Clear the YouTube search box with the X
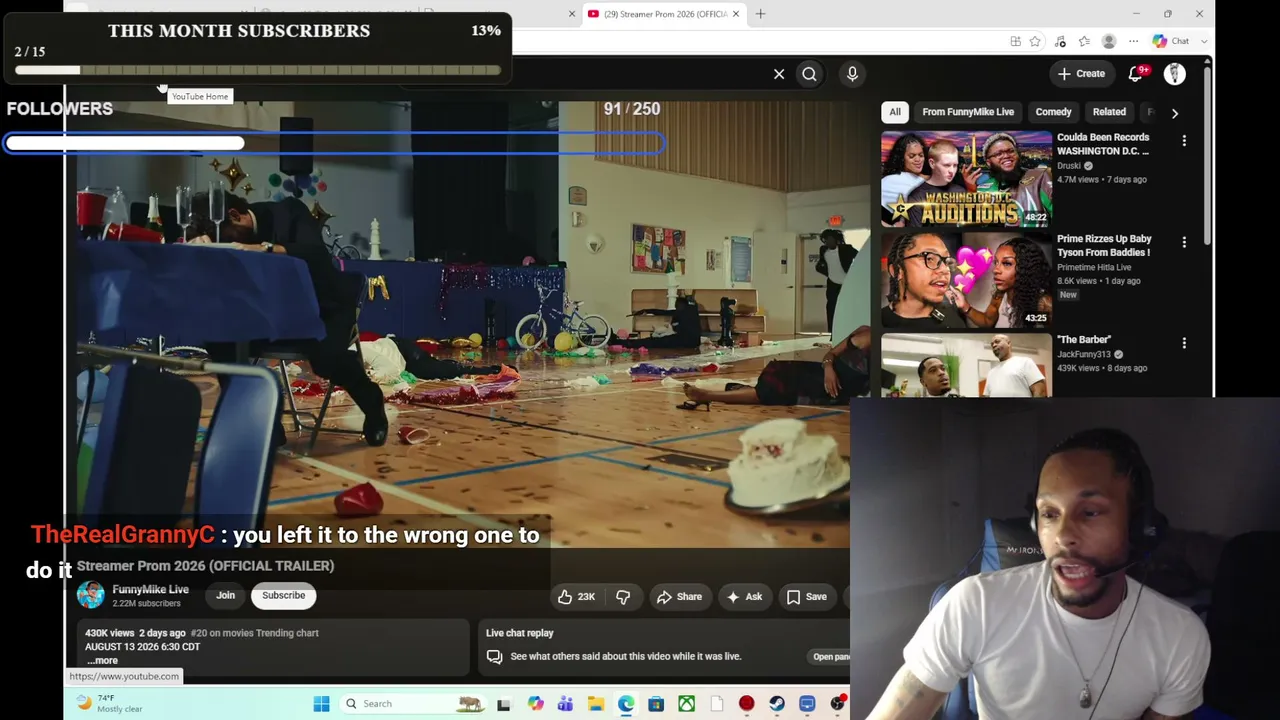1280x720 pixels. click(x=779, y=73)
